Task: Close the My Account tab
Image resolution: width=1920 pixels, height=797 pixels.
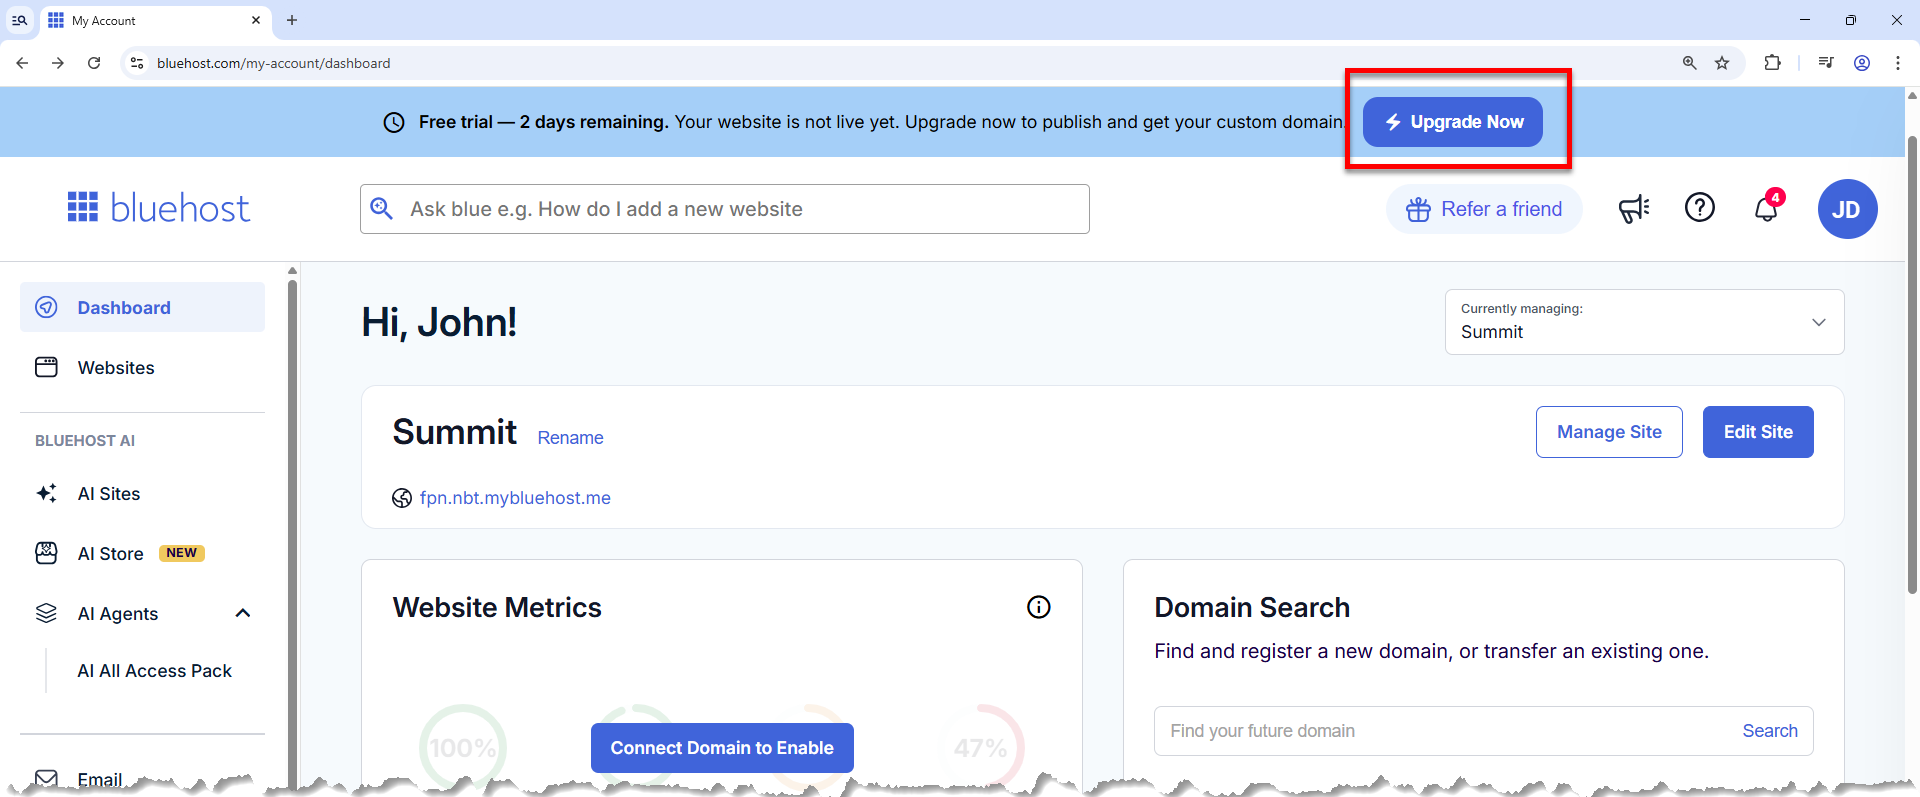Action: (x=256, y=20)
